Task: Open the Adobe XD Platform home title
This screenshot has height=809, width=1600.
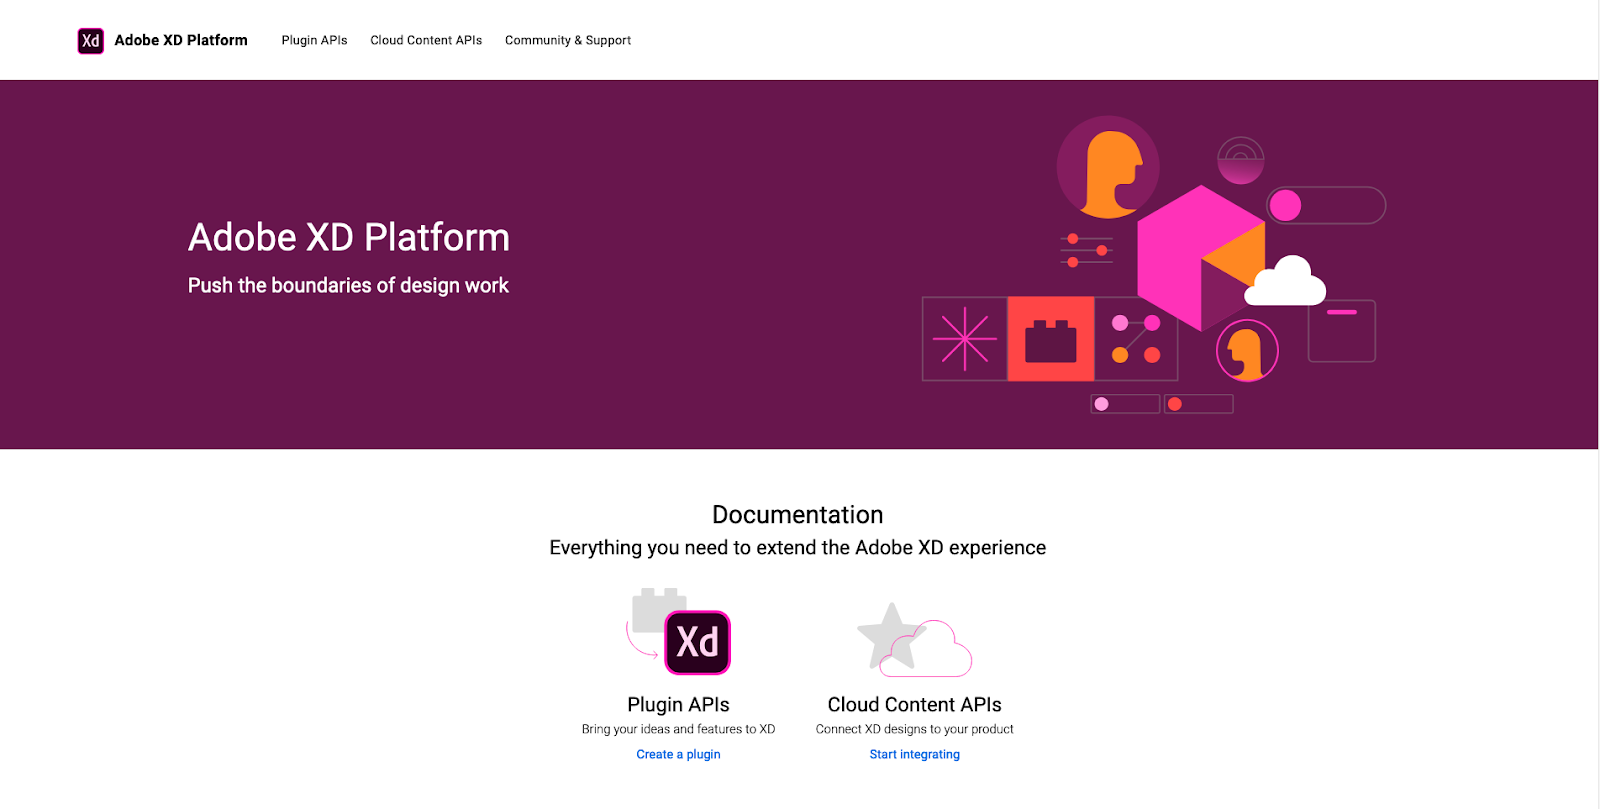Action: coord(181,40)
